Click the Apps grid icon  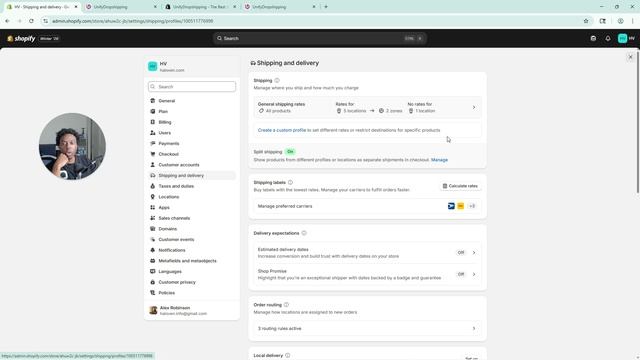(x=153, y=207)
